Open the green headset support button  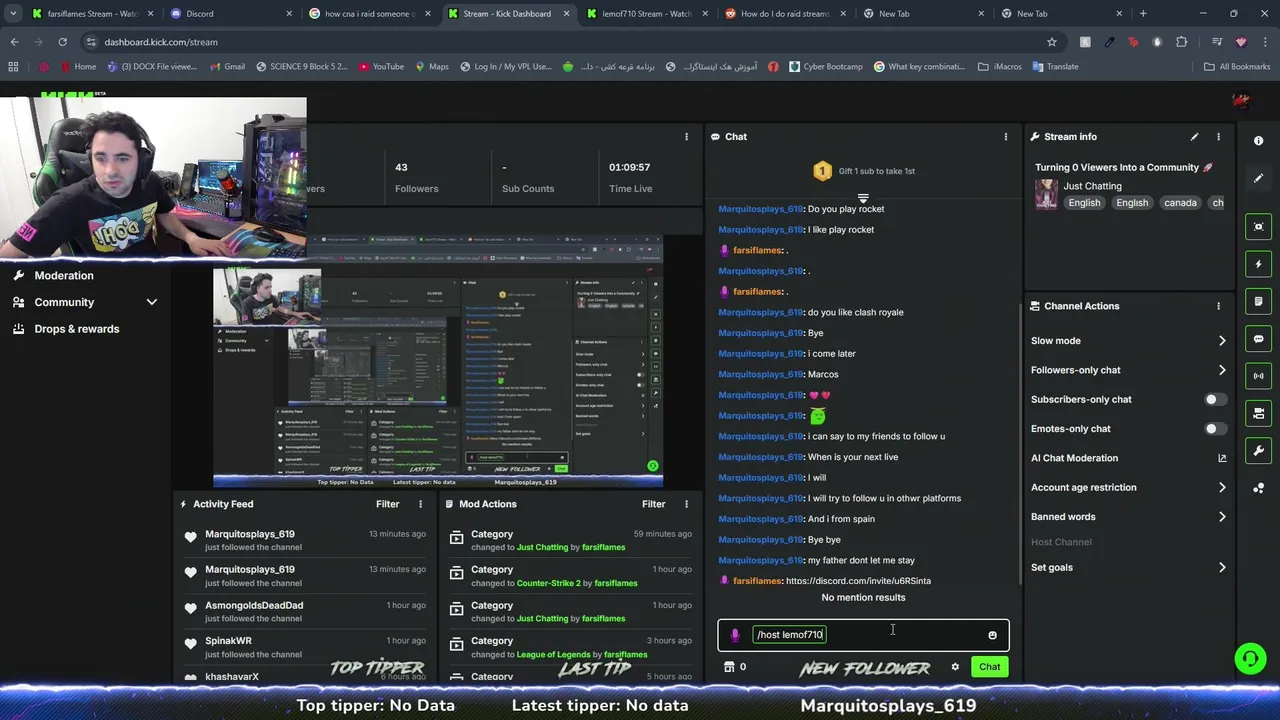pyautogui.click(x=1250, y=658)
